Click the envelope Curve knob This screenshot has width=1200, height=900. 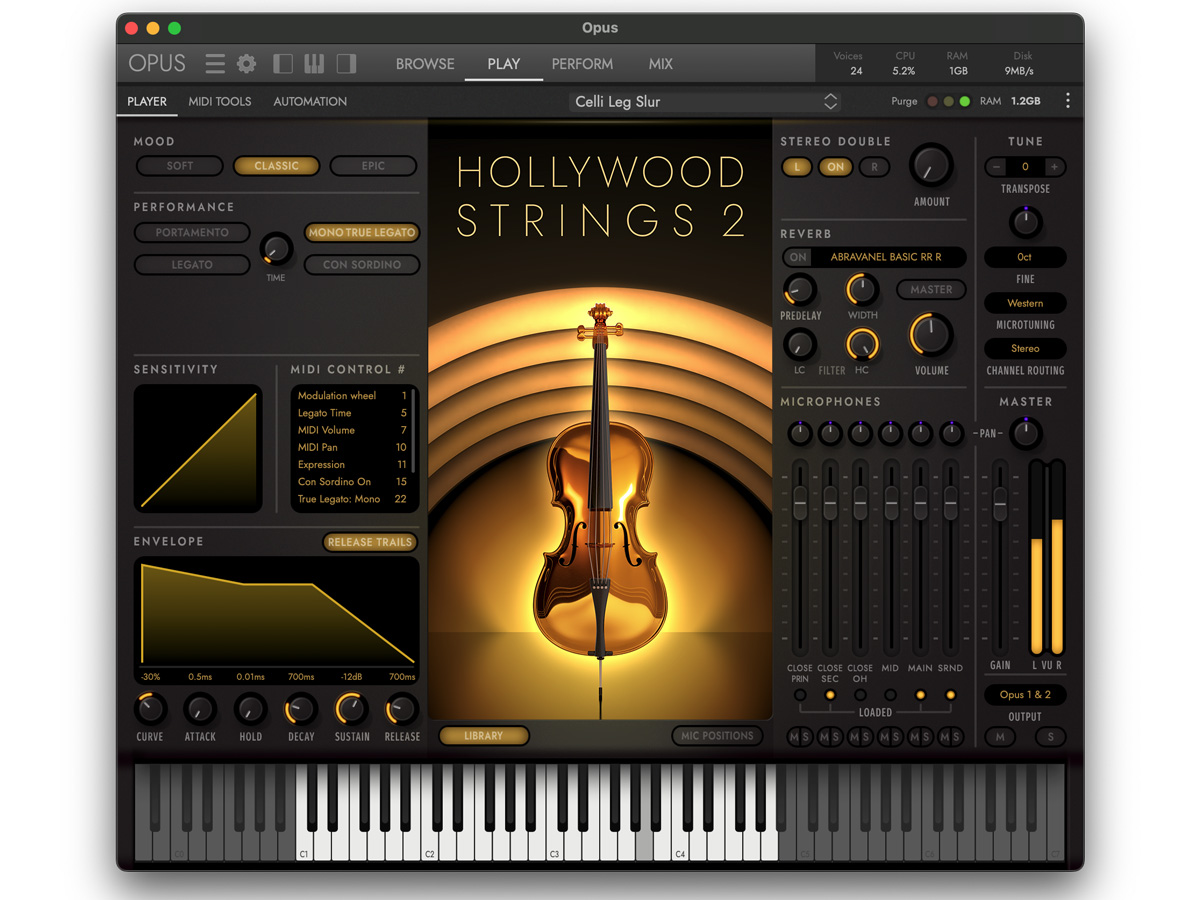(150, 710)
